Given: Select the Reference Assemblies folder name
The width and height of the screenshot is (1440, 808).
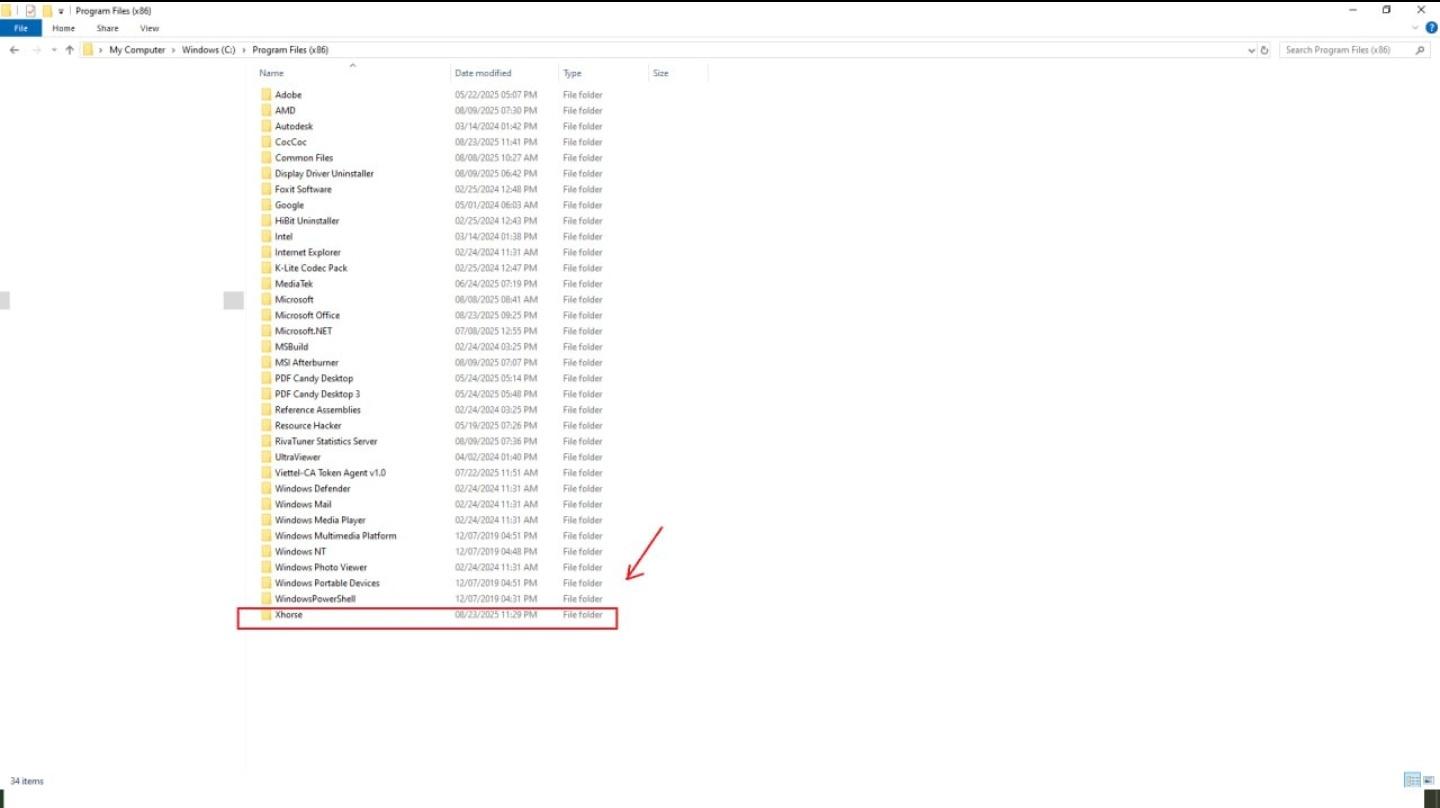Looking at the screenshot, I should pos(318,410).
